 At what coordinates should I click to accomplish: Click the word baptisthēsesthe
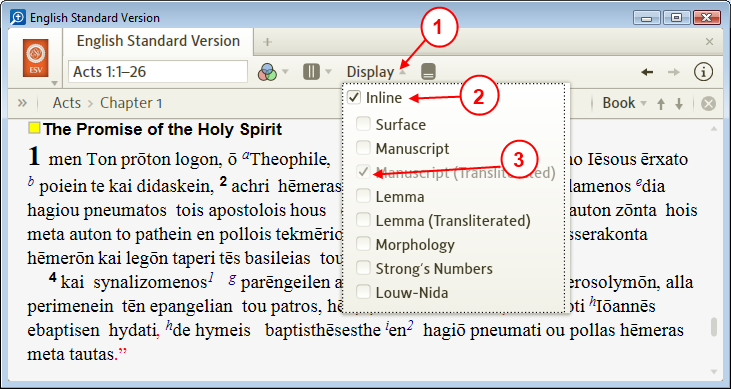coord(323,331)
